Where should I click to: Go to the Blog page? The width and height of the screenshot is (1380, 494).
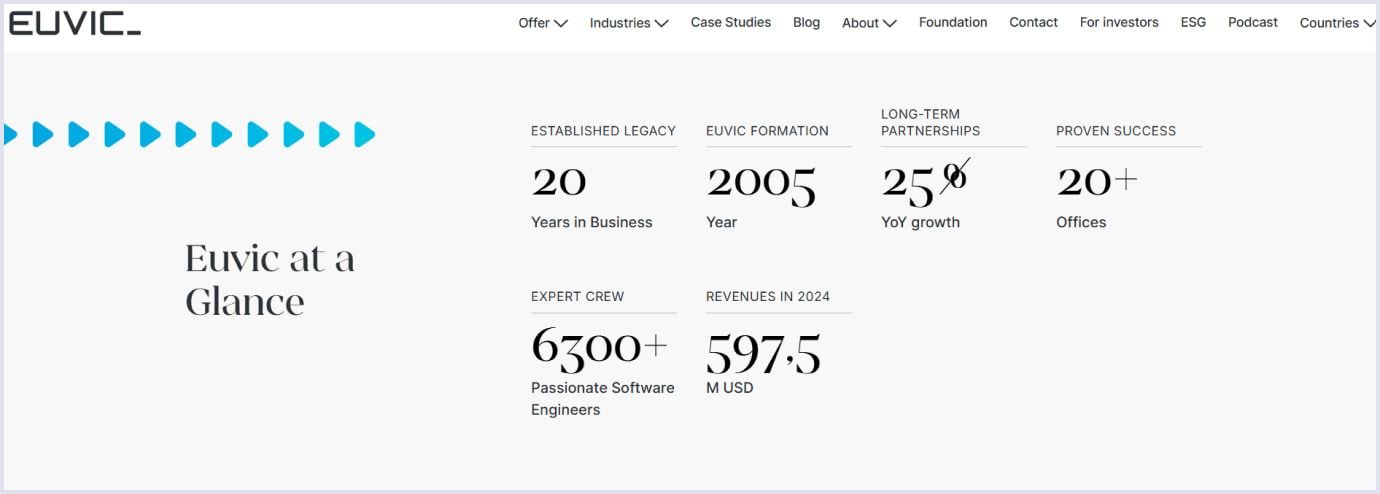[806, 22]
